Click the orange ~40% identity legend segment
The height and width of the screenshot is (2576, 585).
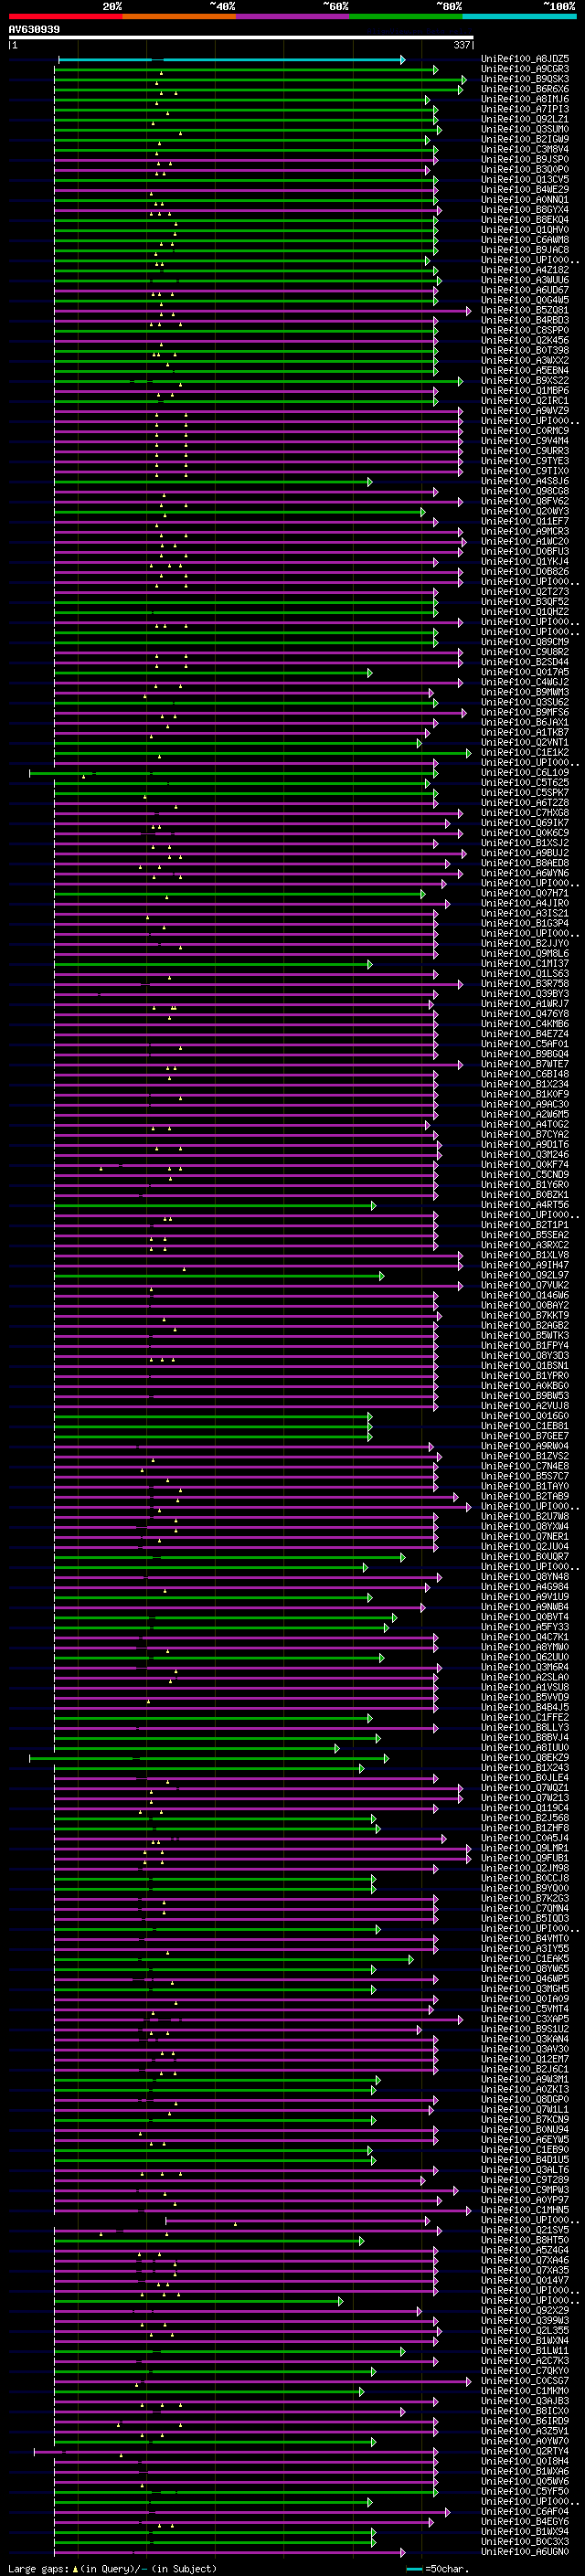pyautogui.click(x=178, y=16)
